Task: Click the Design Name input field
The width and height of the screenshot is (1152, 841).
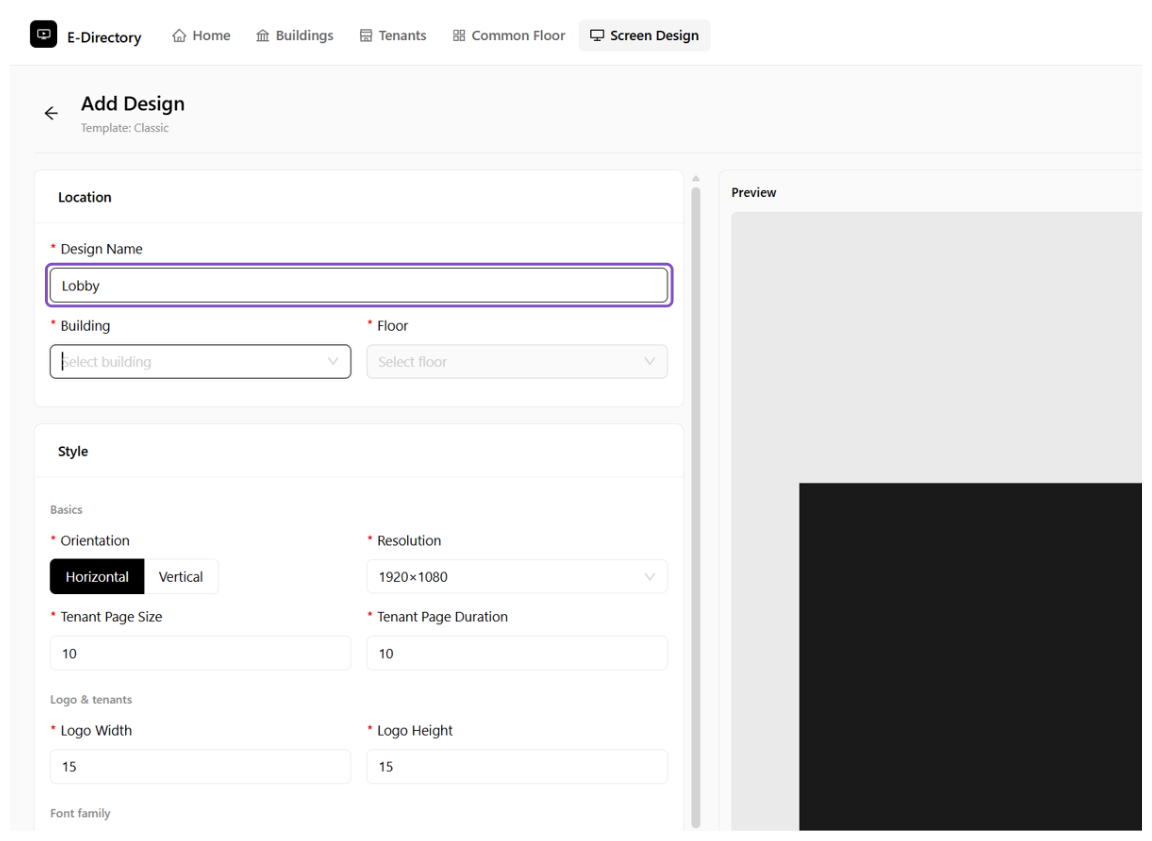Action: pyautogui.click(x=359, y=286)
